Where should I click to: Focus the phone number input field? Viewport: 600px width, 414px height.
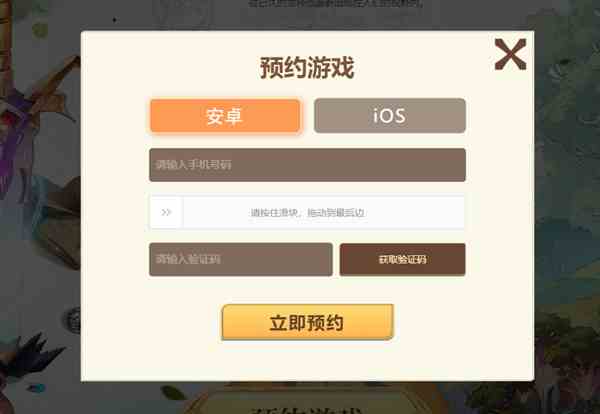pyautogui.click(x=307, y=165)
